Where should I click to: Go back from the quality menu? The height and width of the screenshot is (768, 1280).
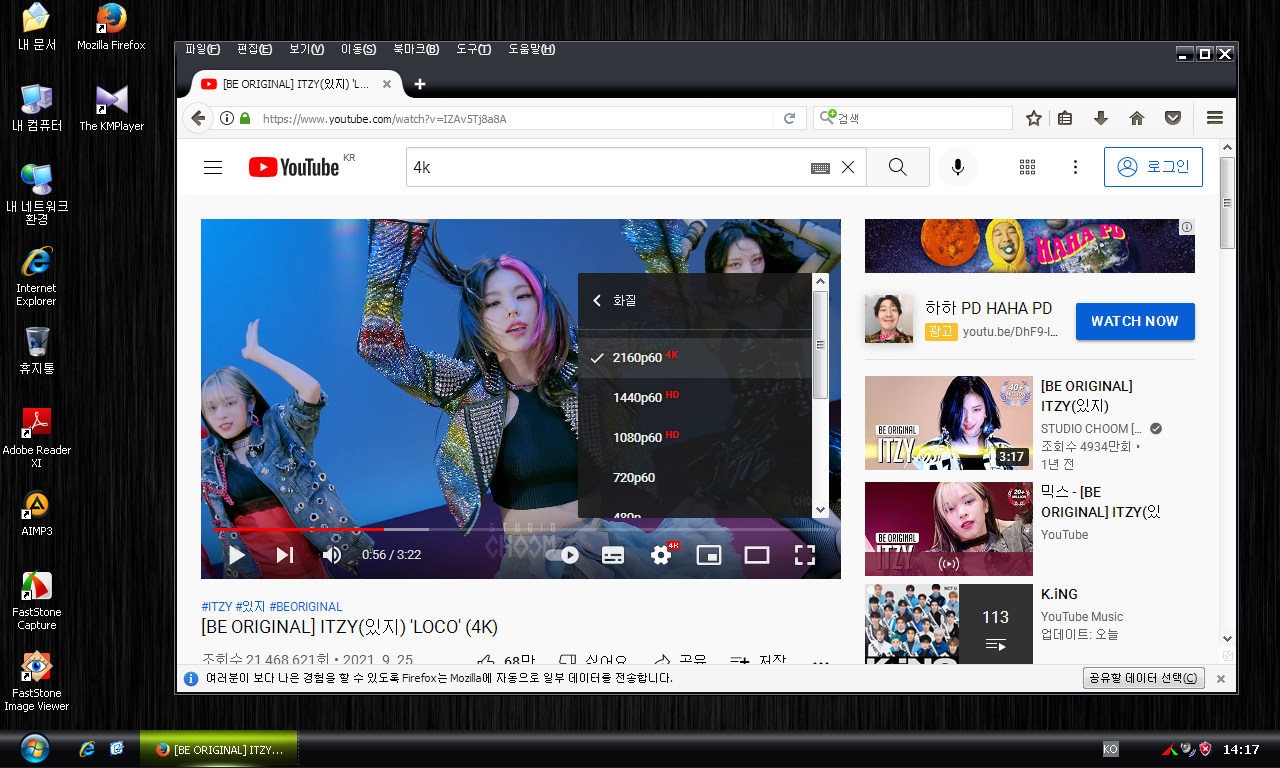(x=598, y=300)
